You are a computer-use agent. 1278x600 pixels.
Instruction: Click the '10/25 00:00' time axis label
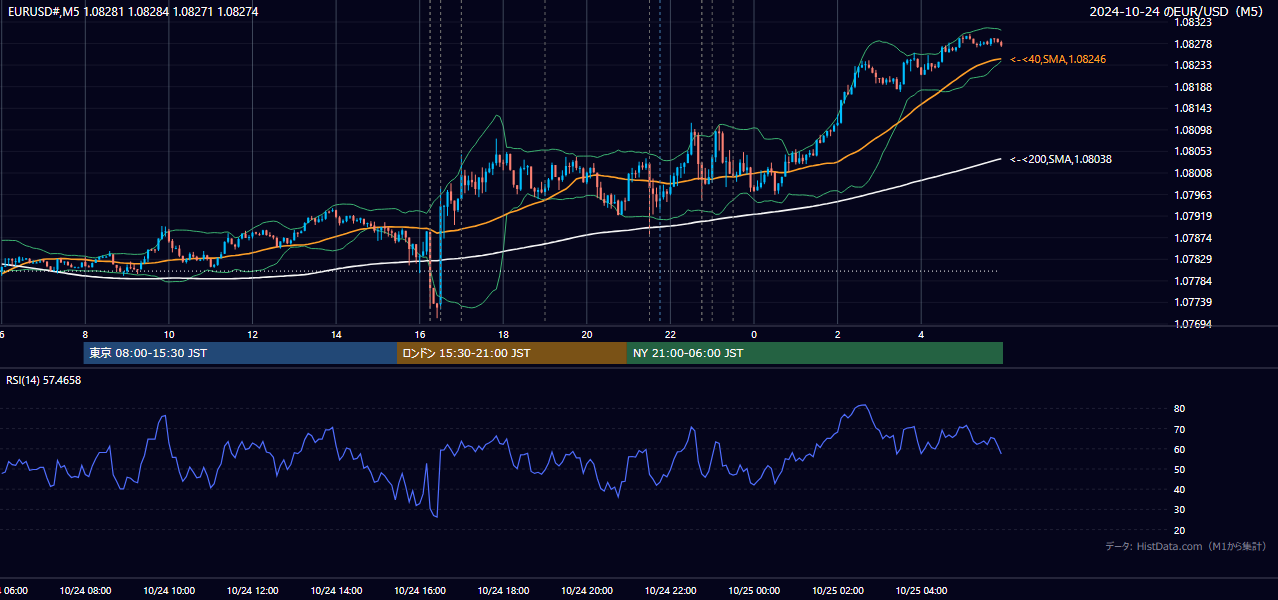754,591
